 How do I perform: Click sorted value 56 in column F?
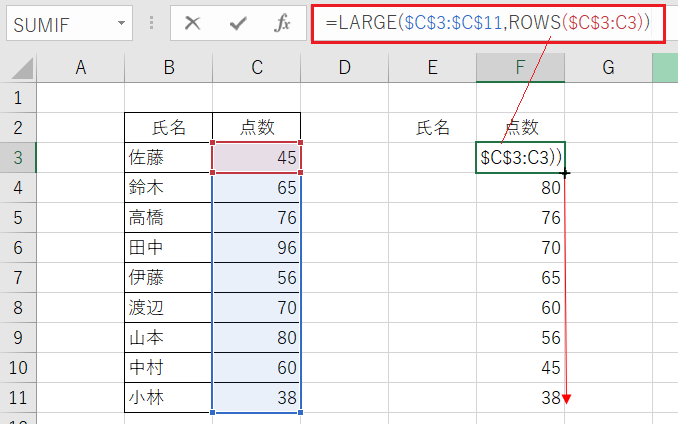click(x=520, y=338)
